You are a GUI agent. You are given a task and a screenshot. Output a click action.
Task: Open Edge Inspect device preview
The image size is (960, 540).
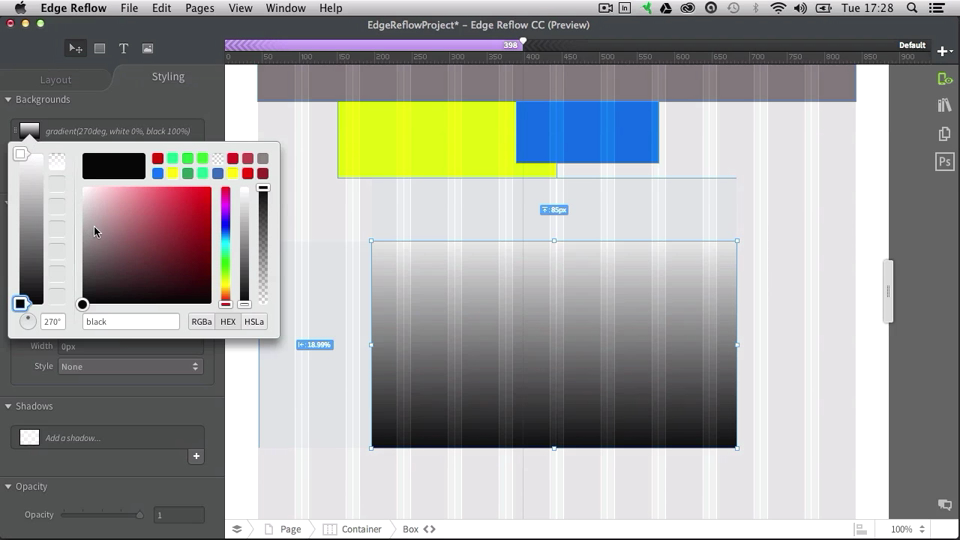pyautogui.click(x=945, y=79)
